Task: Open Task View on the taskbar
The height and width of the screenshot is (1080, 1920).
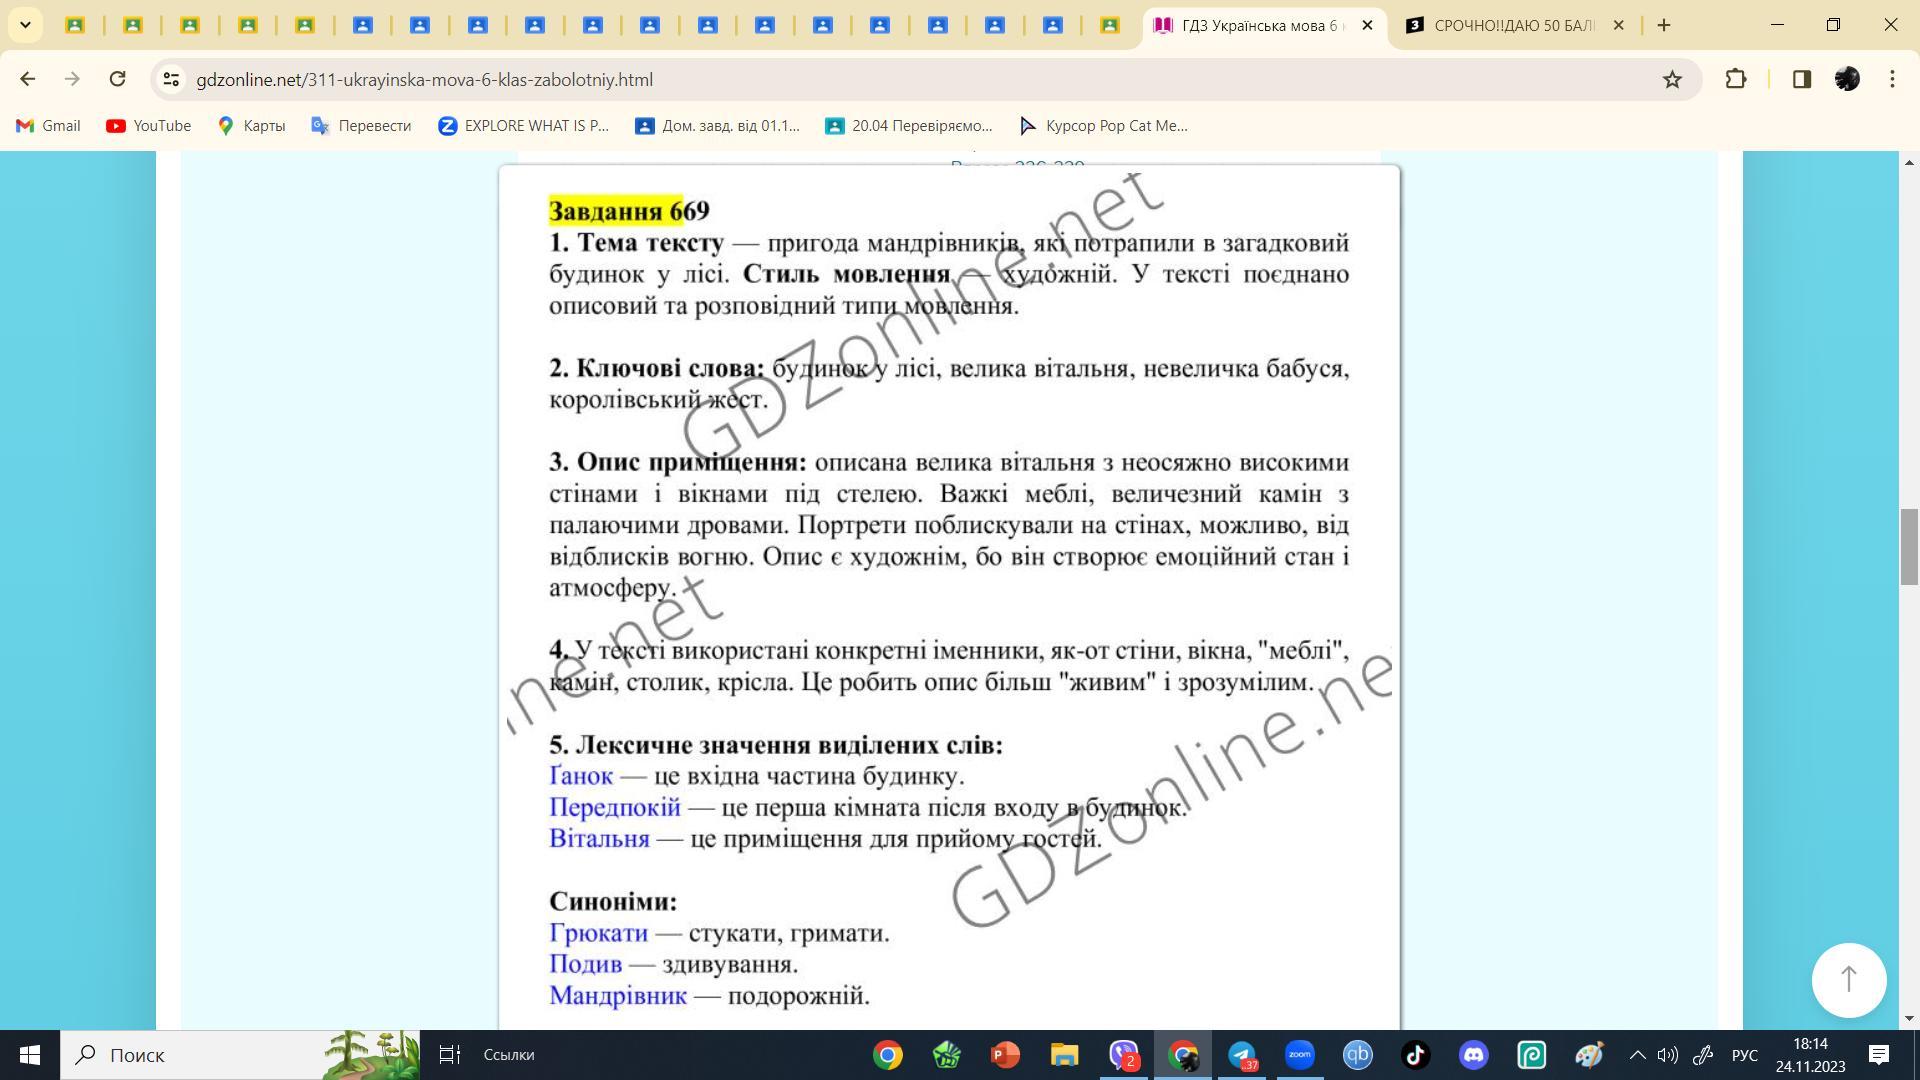Action: click(x=450, y=1055)
